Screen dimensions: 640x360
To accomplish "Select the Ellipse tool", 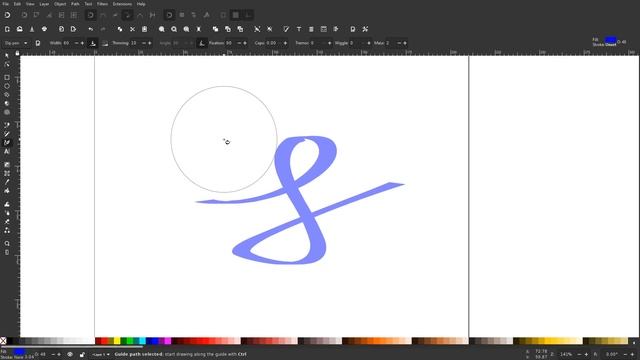I will pos(7,86).
